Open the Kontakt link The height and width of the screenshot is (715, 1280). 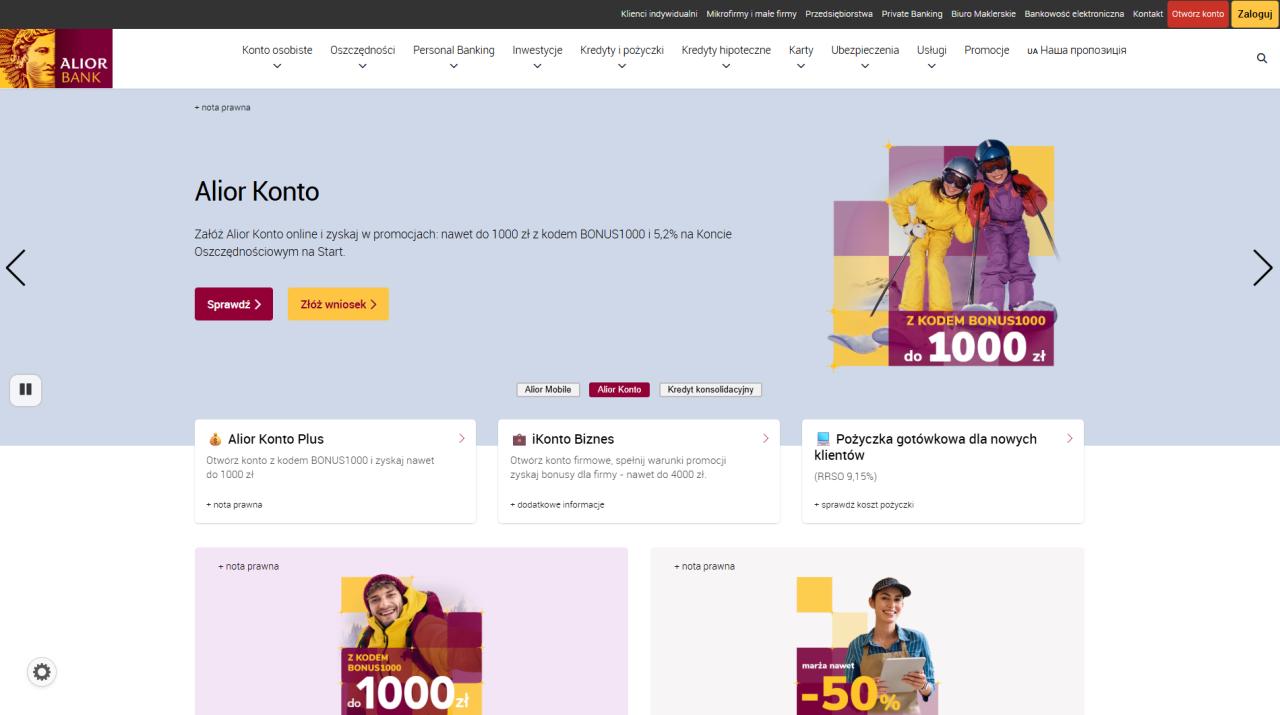coord(1148,14)
